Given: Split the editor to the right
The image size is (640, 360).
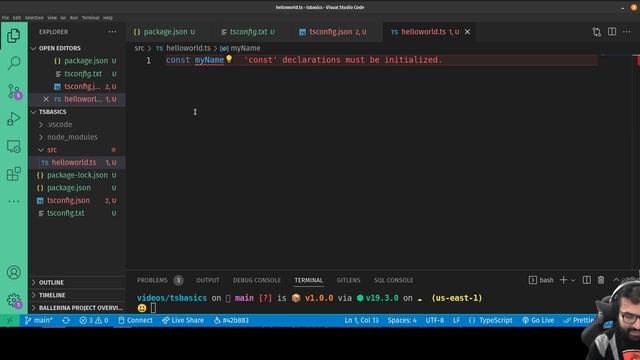Looking at the screenshot, I should [612, 31].
